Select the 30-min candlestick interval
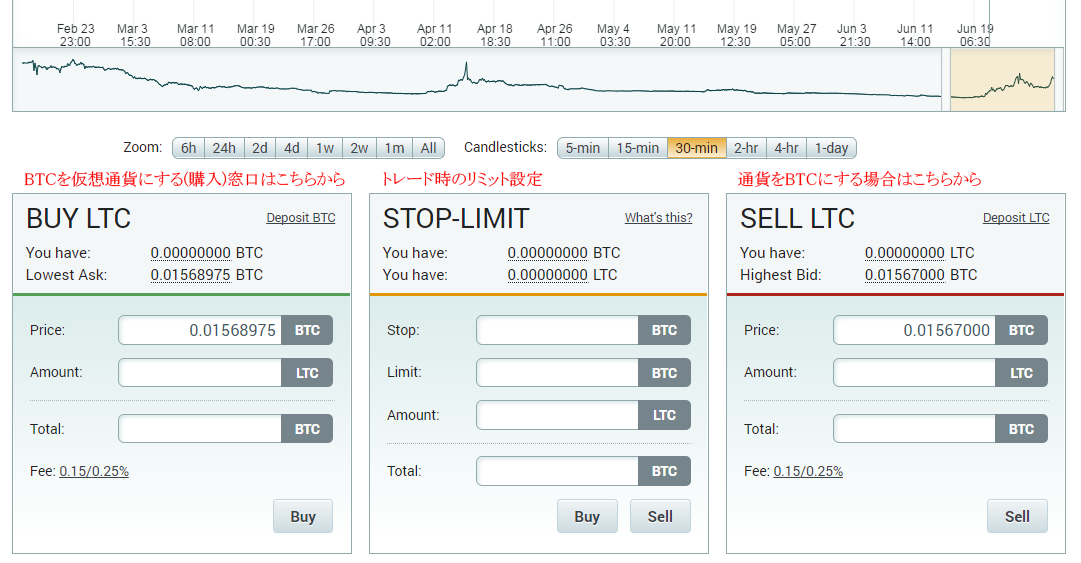 pos(696,148)
